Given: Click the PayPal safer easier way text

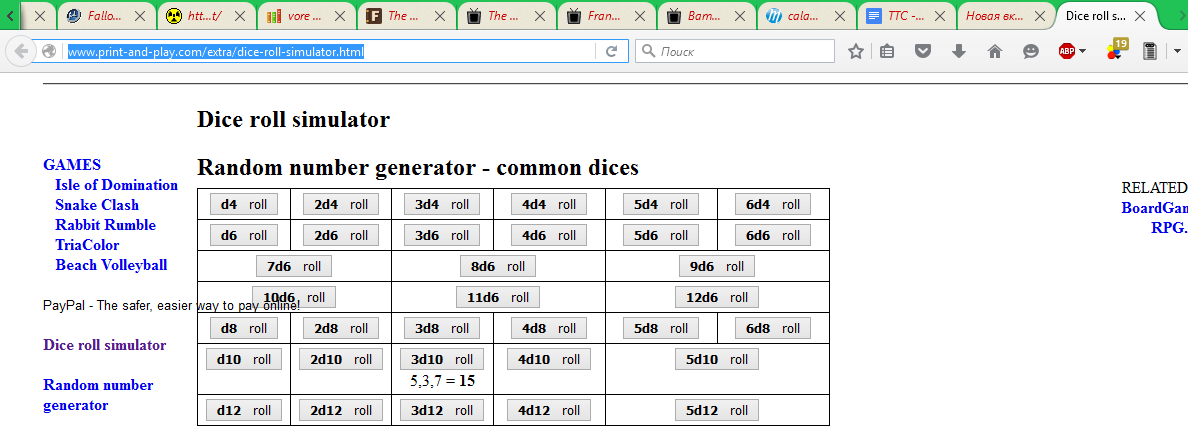Looking at the screenshot, I should (x=171, y=305).
